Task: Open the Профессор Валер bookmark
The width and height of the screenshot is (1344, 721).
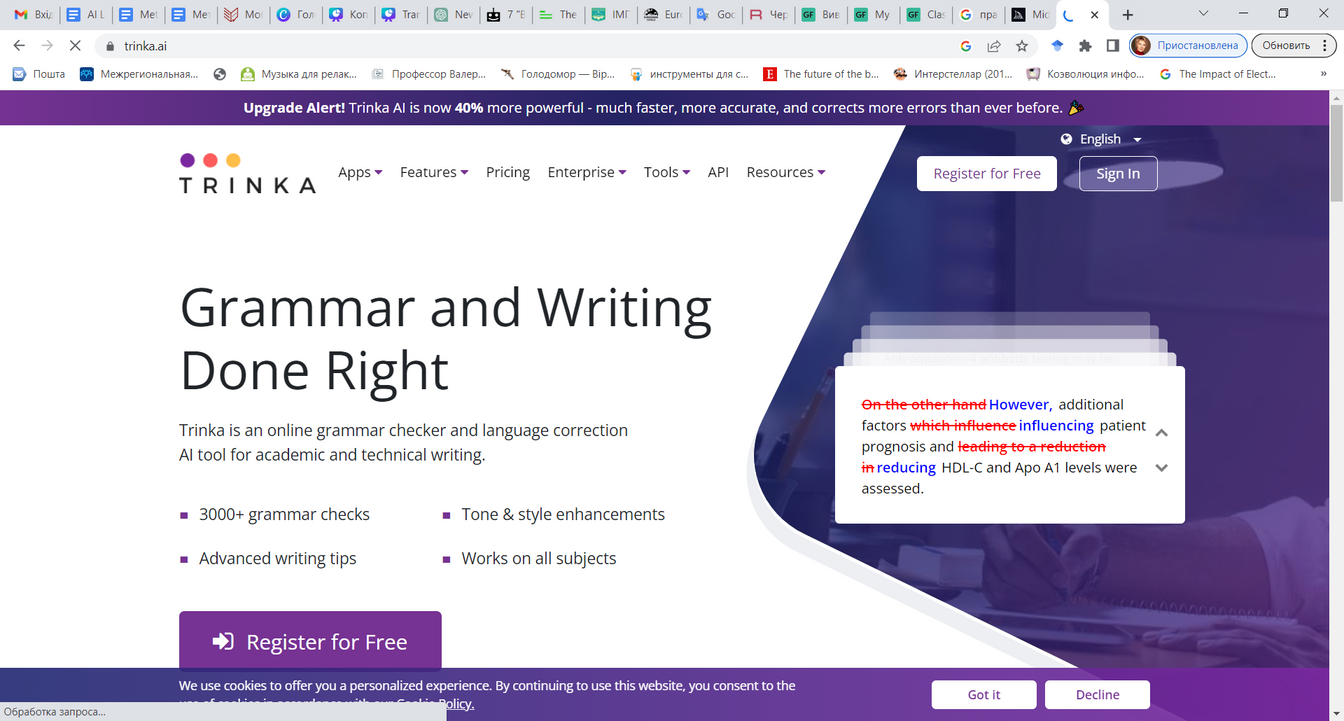Action: pyautogui.click(x=428, y=74)
